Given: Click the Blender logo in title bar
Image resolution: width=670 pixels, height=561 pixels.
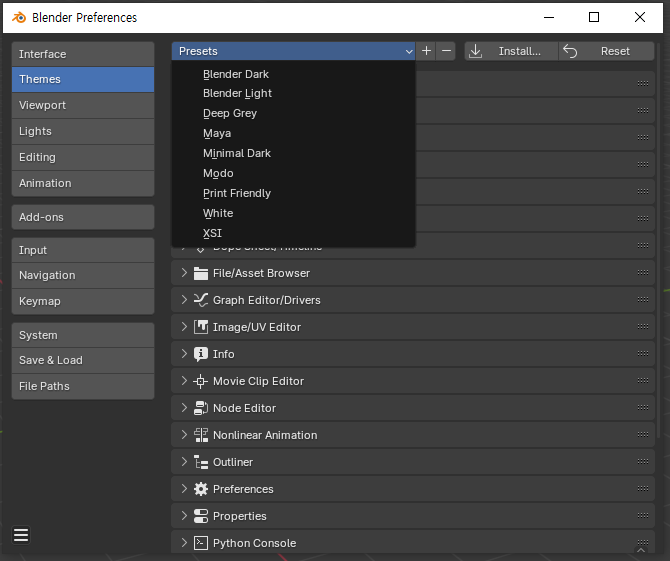Looking at the screenshot, I should (19, 18).
